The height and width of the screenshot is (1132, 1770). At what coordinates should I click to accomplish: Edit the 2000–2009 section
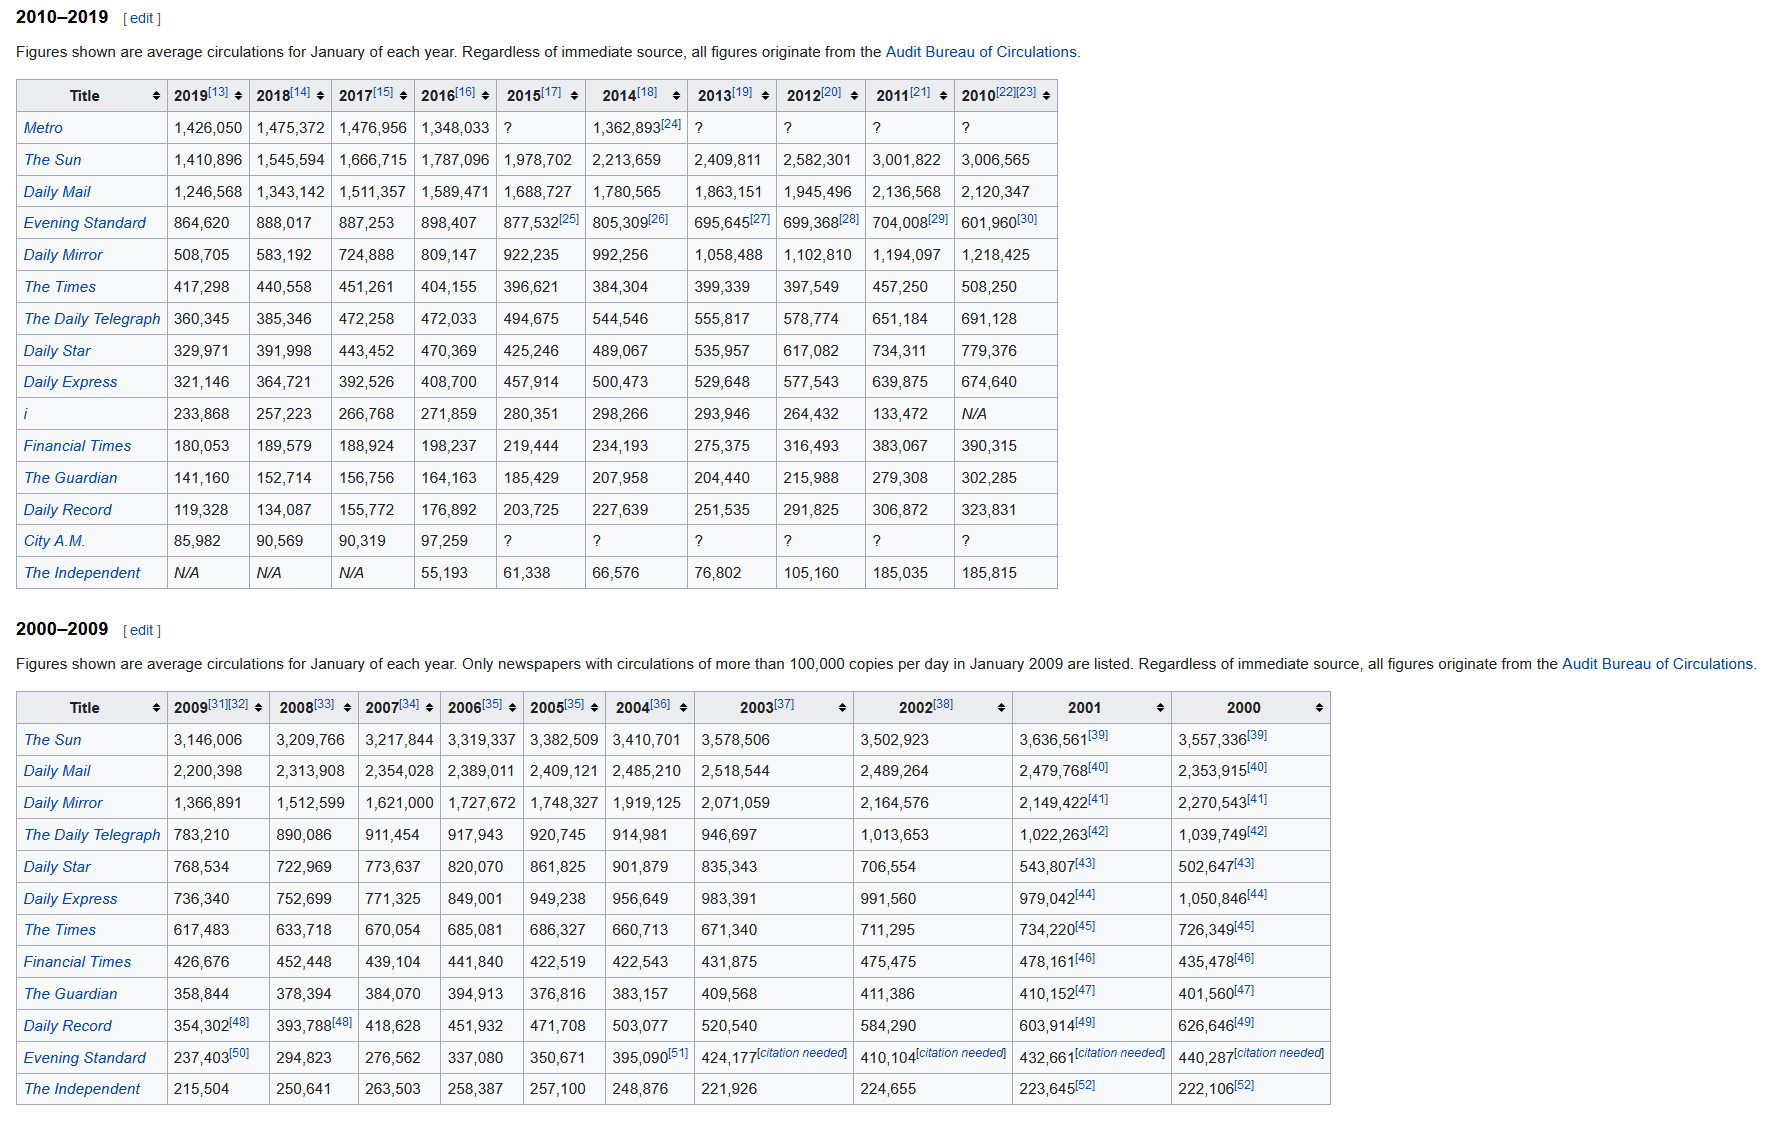141,630
